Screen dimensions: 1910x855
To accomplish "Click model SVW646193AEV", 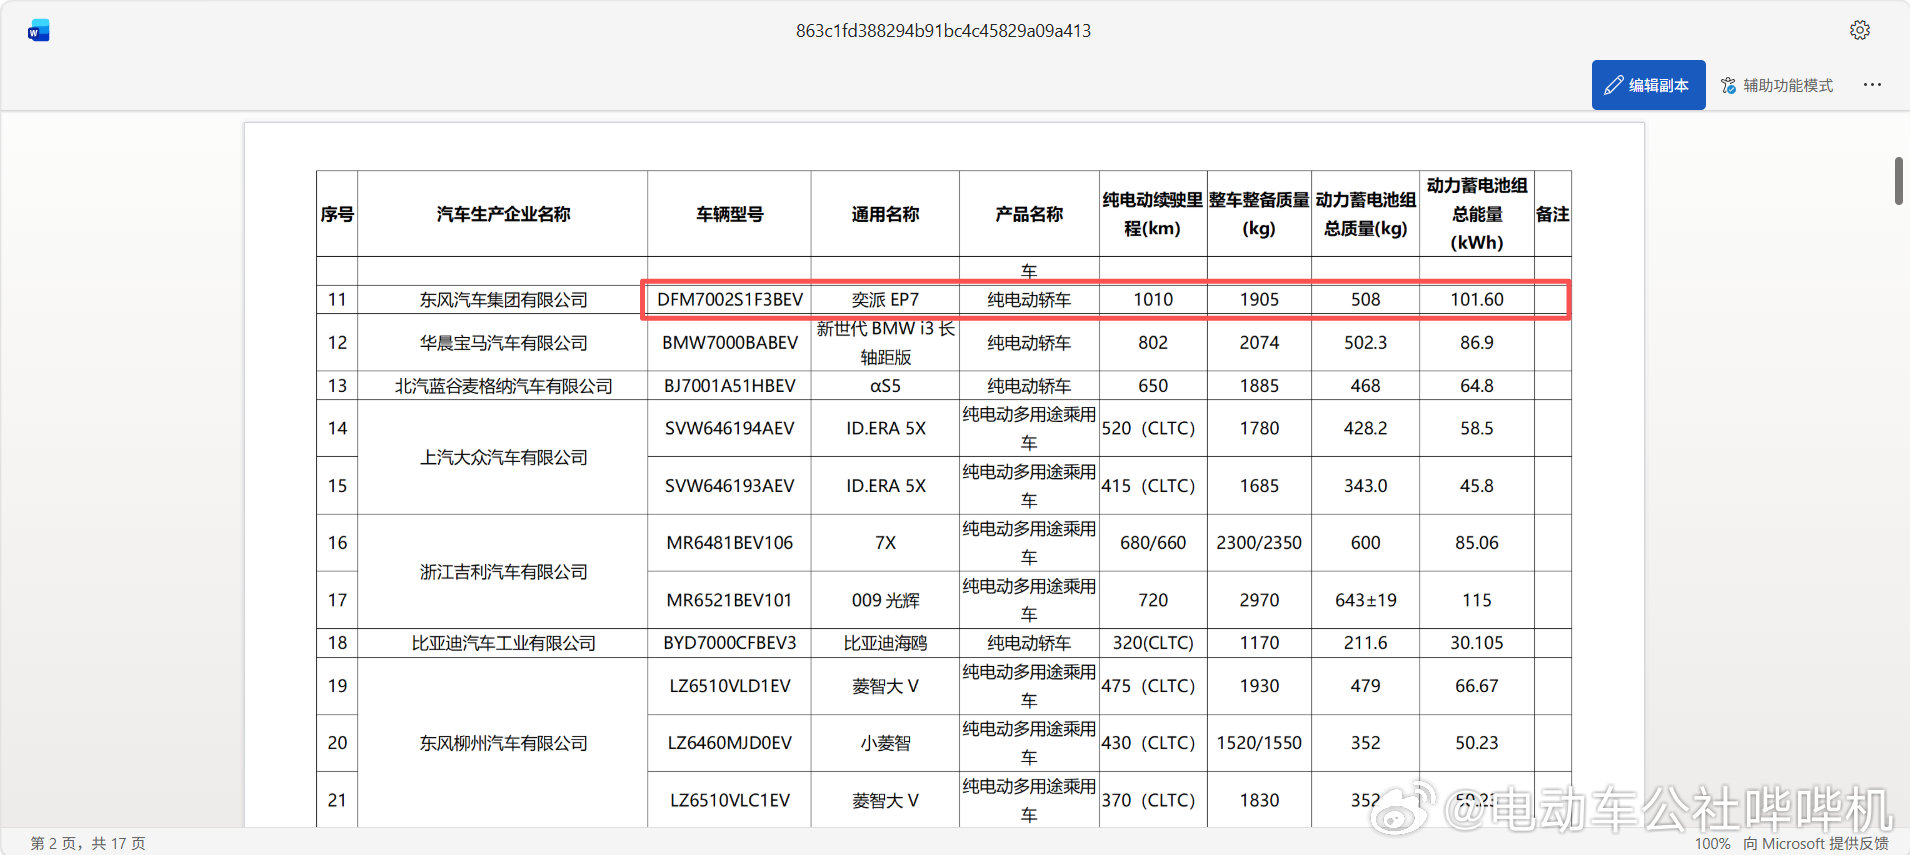I will [x=730, y=485].
